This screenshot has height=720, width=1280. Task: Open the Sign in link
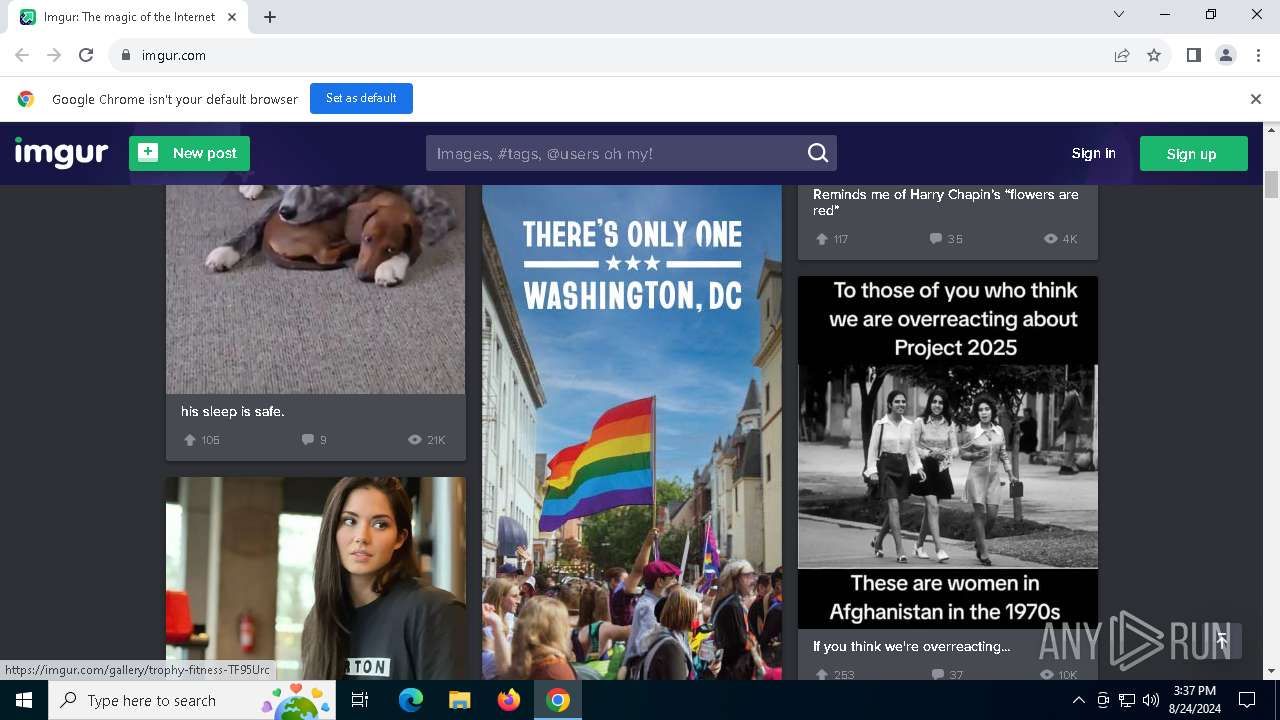tap(1093, 153)
